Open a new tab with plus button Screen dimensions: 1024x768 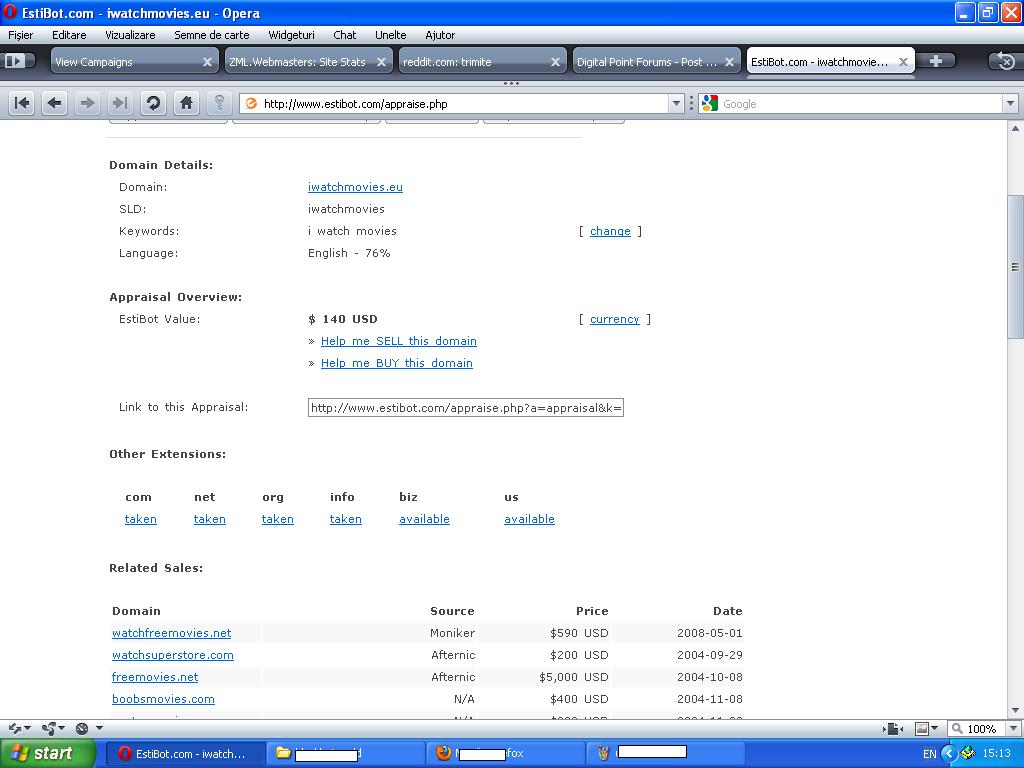(936, 61)
